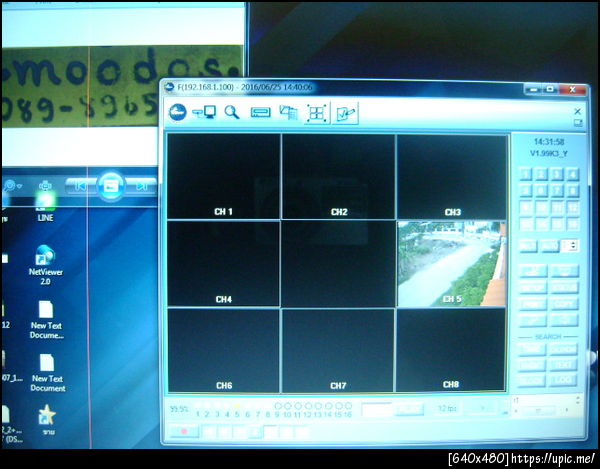Screen dimensions: 600x469
Task: Select the channel 10 circle indicator
Action: pyautogui.click(x=288, y=405)
